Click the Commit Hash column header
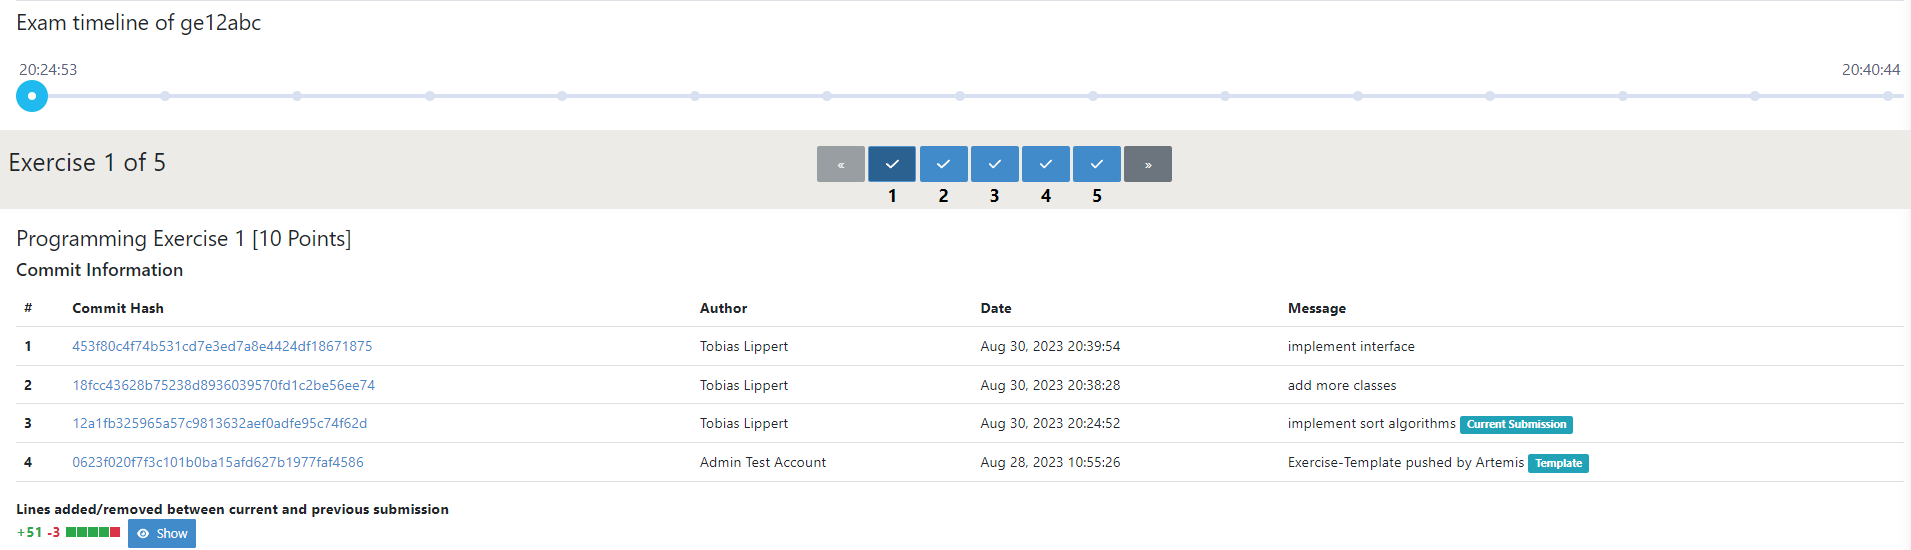The image size is (1911, 550). (118, 308)
